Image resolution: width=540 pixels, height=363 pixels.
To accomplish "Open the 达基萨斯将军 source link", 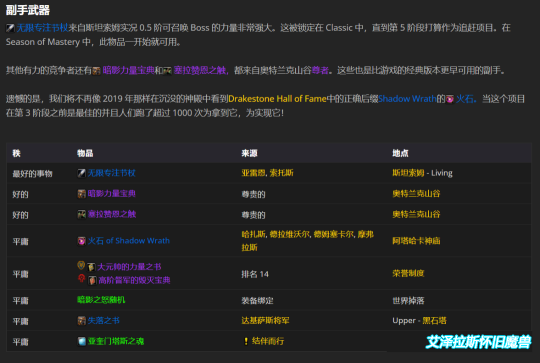I will [x=265, y=321].
